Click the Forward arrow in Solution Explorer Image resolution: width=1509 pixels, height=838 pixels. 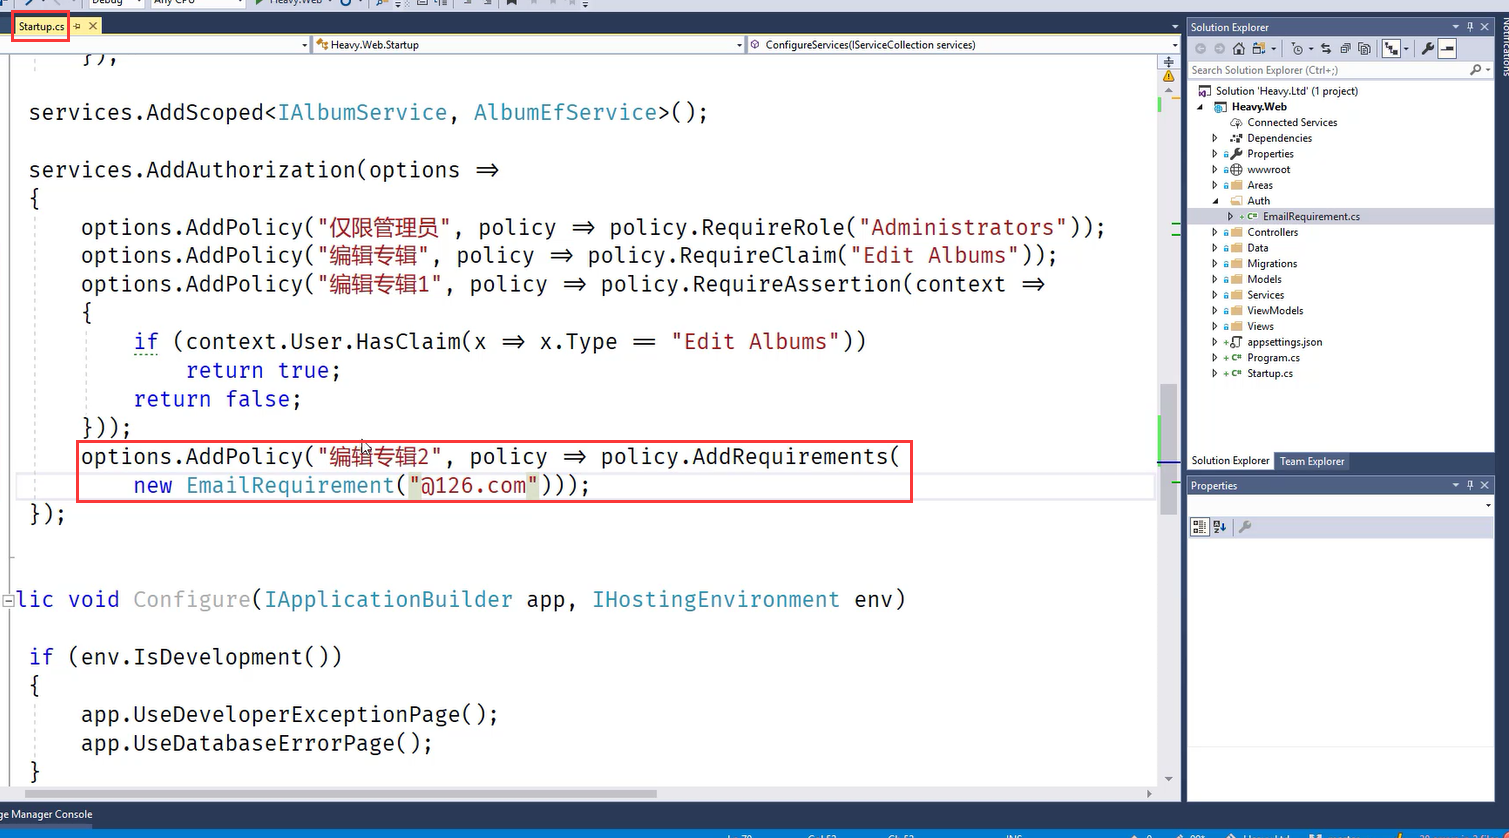point(1219,48)
